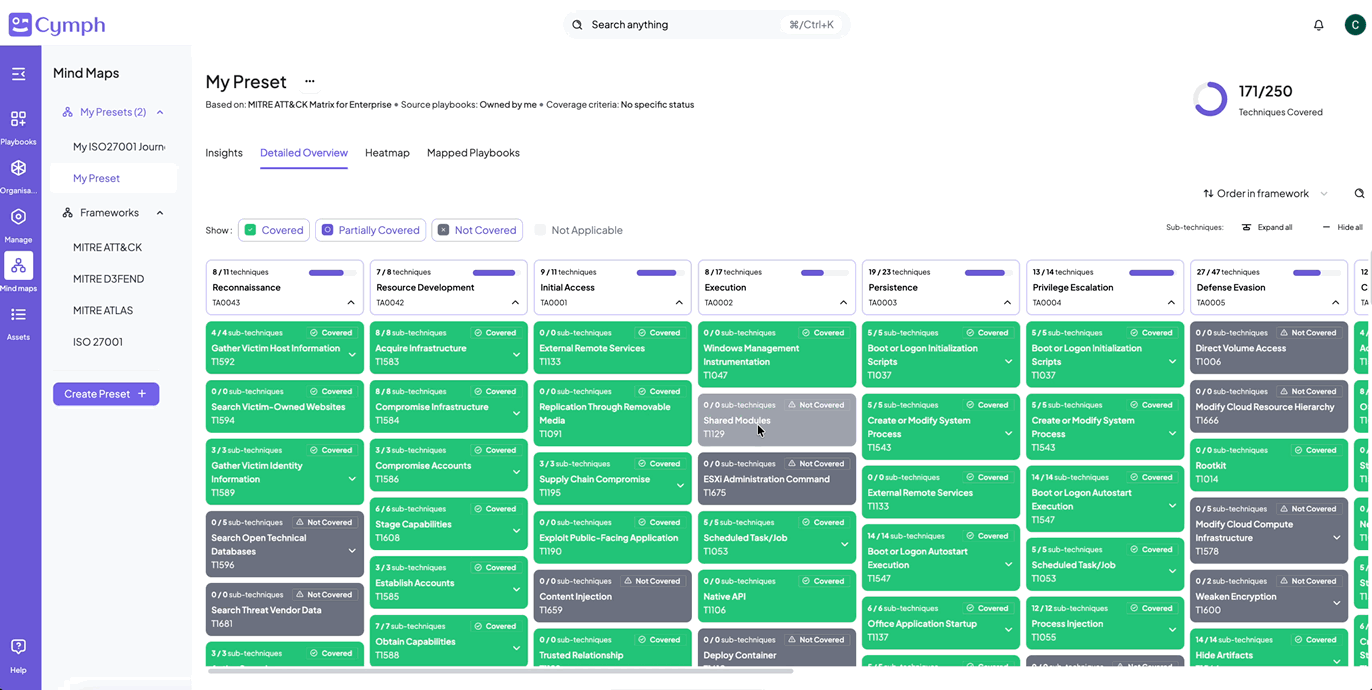Open the Direct Volume Access T1006 card

(1269, 348)
